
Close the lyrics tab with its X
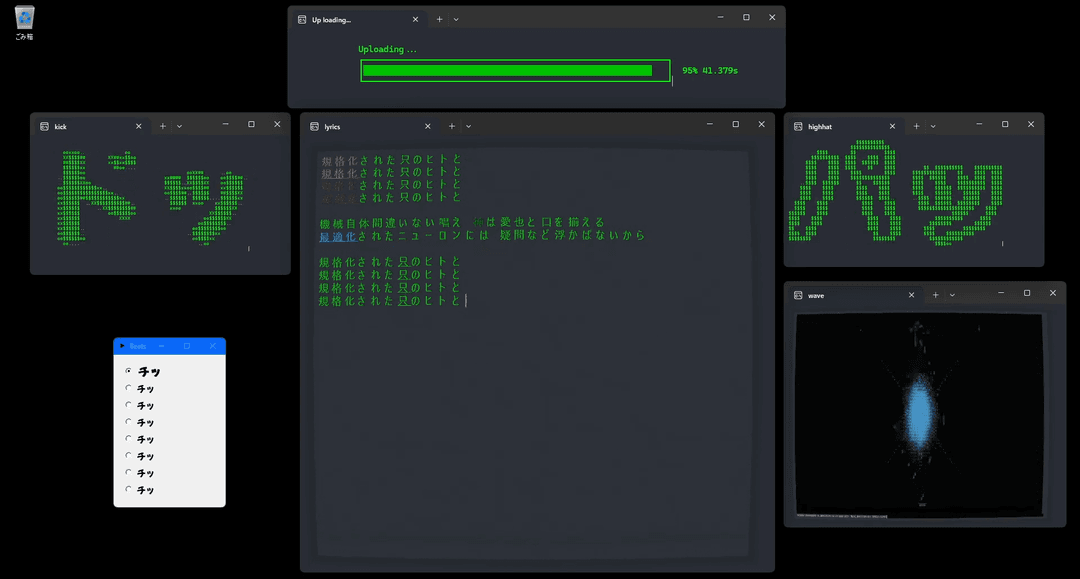[x=428, y=126]
